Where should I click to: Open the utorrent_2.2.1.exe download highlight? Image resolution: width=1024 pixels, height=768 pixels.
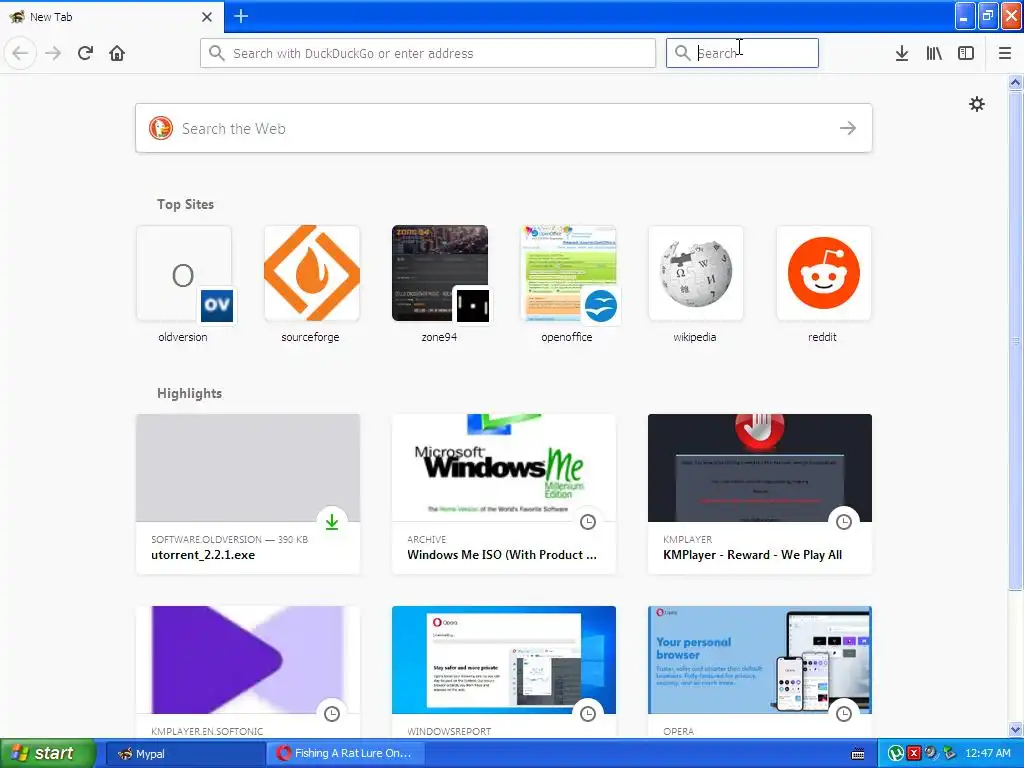(248, 494)
